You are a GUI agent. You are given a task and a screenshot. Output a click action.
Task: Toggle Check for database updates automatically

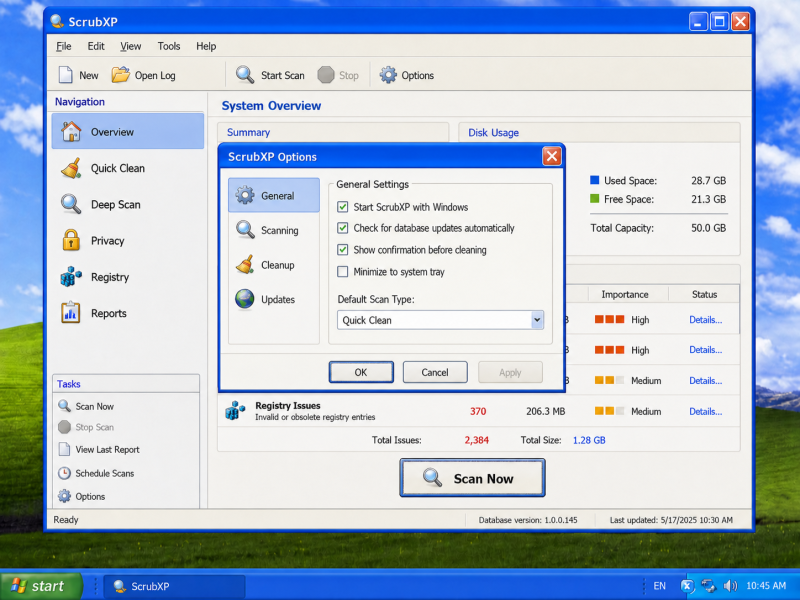coord(343,228)
